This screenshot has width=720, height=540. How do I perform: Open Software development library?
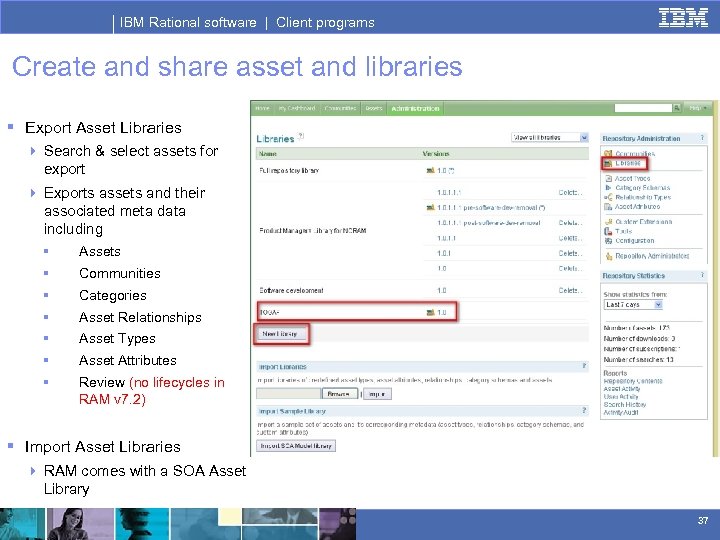[x=291, y=291]
